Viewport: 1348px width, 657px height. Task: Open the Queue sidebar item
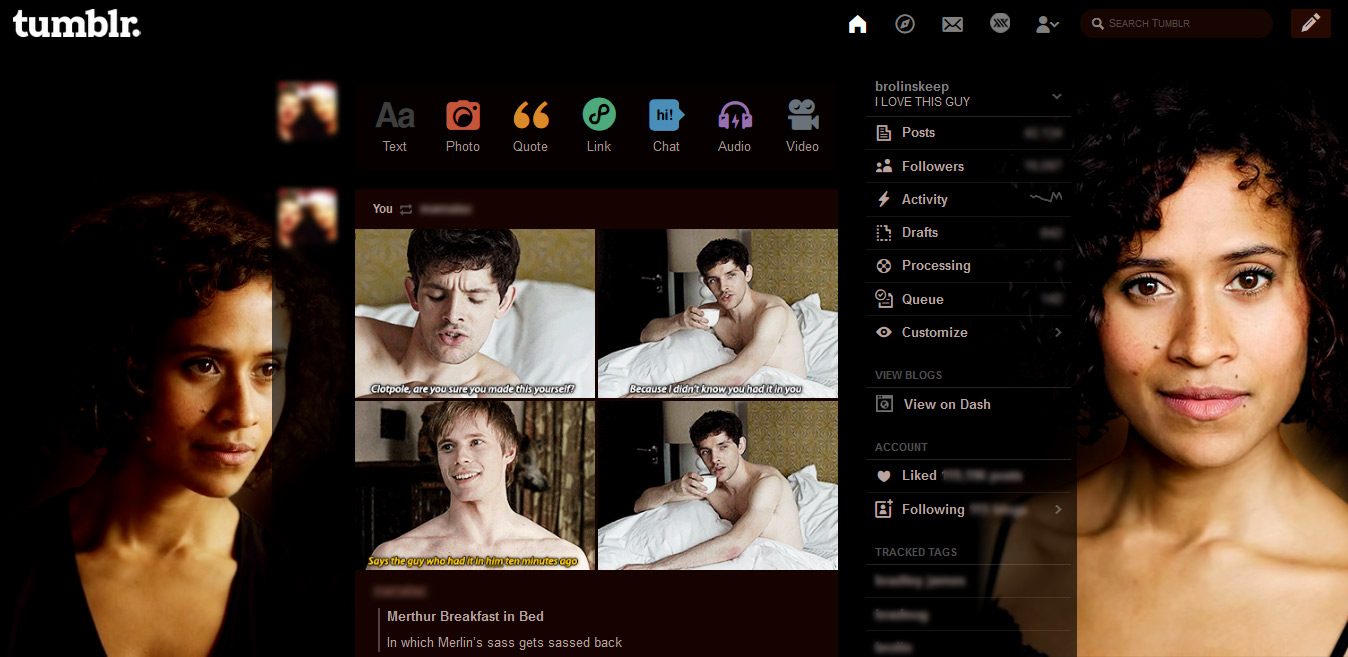(968, 299)
